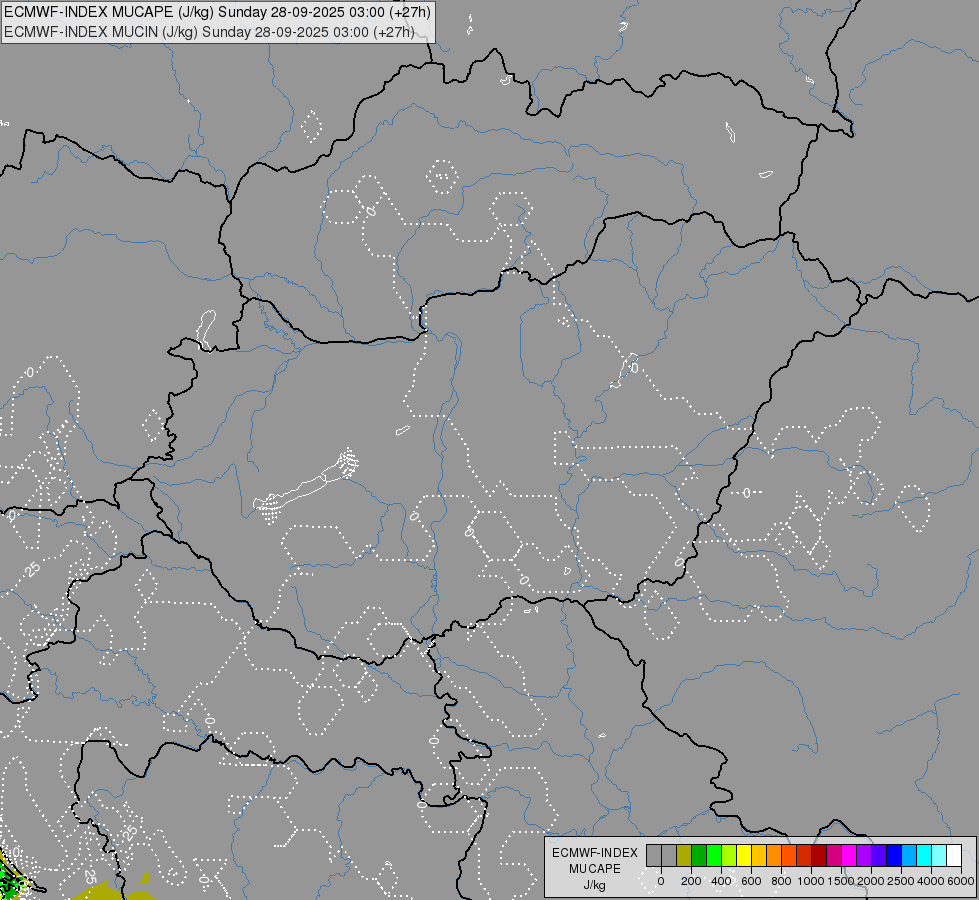
Task: Choose the cyan legend swatch
Action: pos(925,855)
